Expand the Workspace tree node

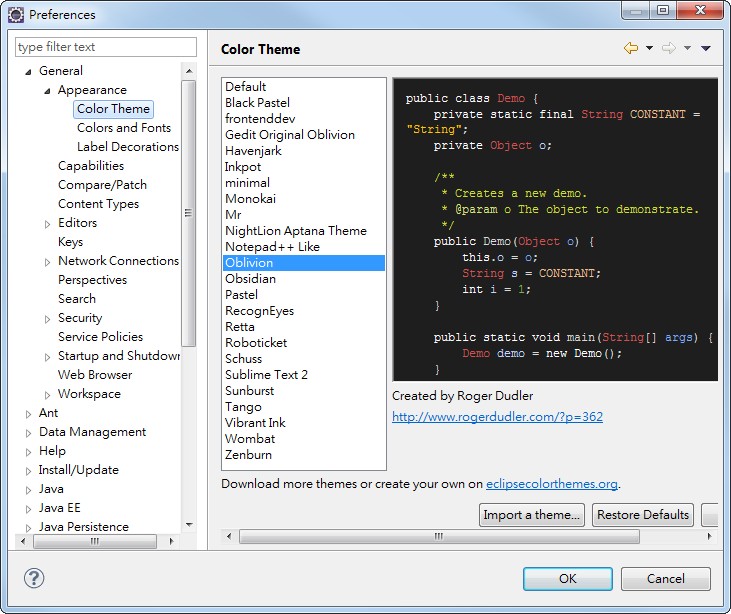click(48, 395)
